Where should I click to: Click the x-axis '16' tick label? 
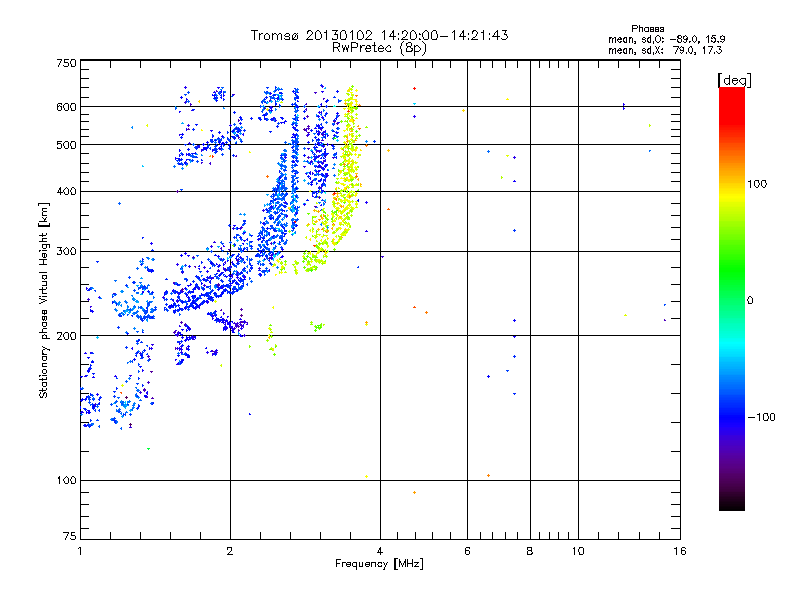[680, 551]
